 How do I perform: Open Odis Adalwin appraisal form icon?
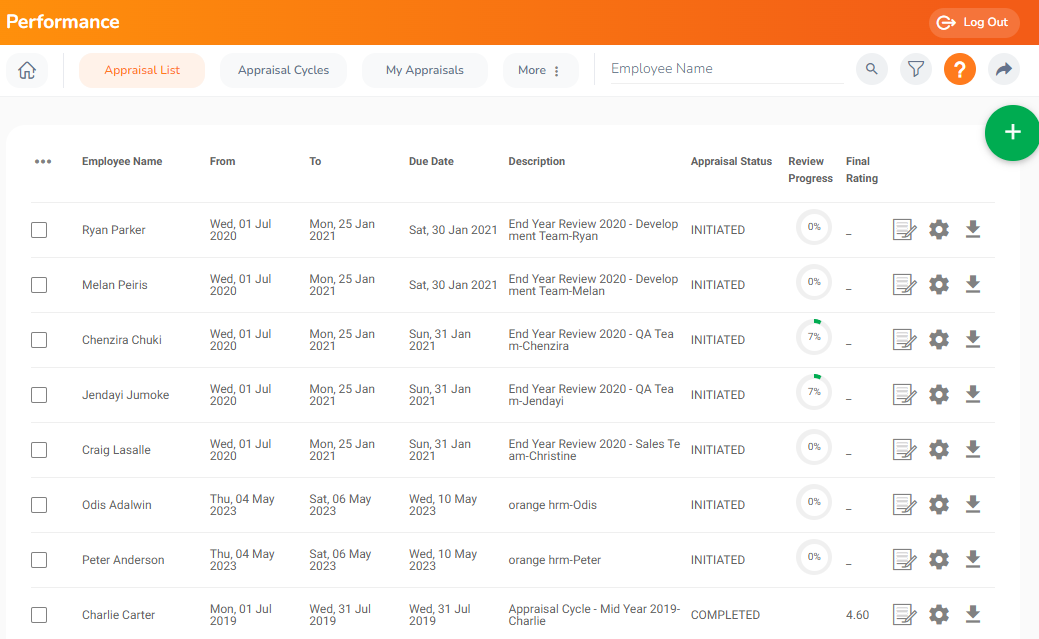point(904,505)
